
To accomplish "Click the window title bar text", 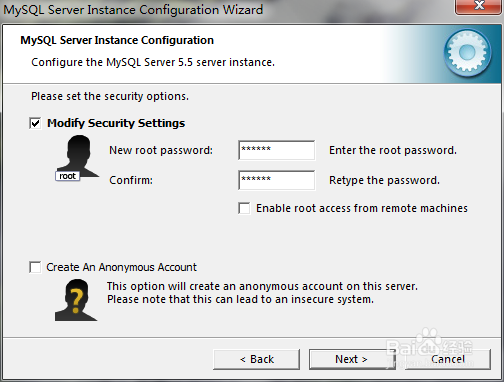I will tap(133, 10).
